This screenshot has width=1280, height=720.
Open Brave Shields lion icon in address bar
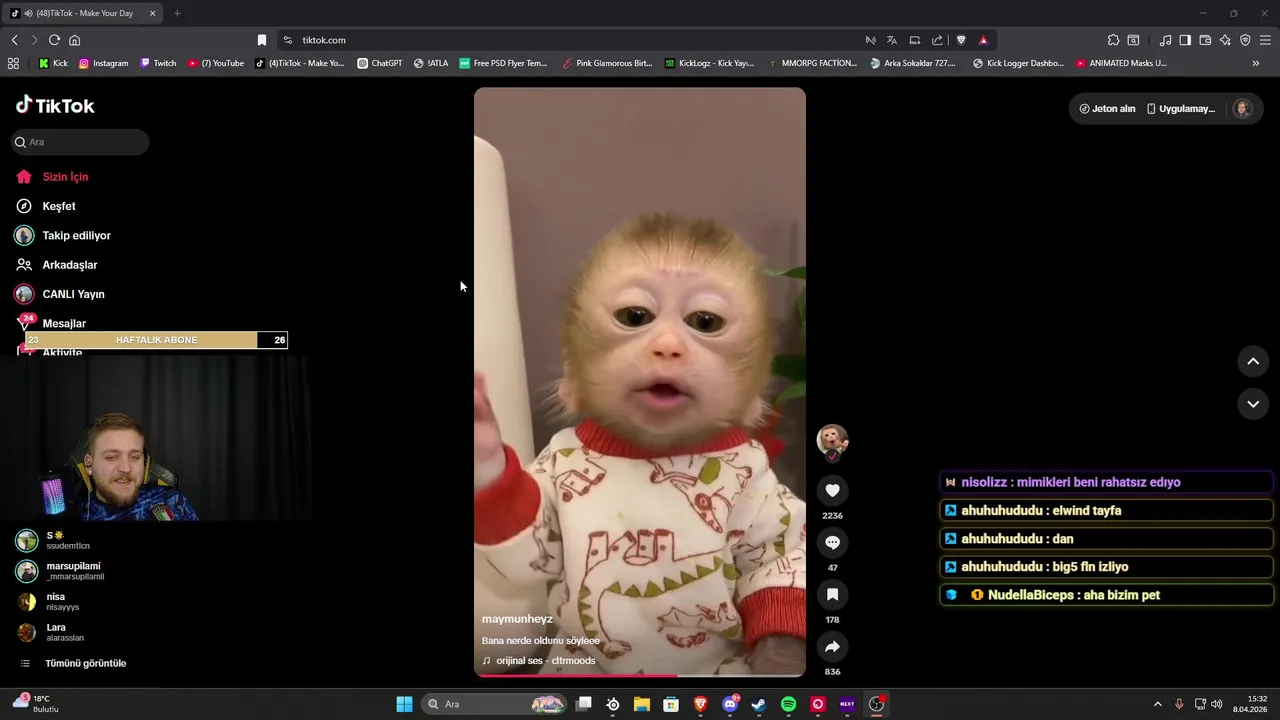coord(961,40)
